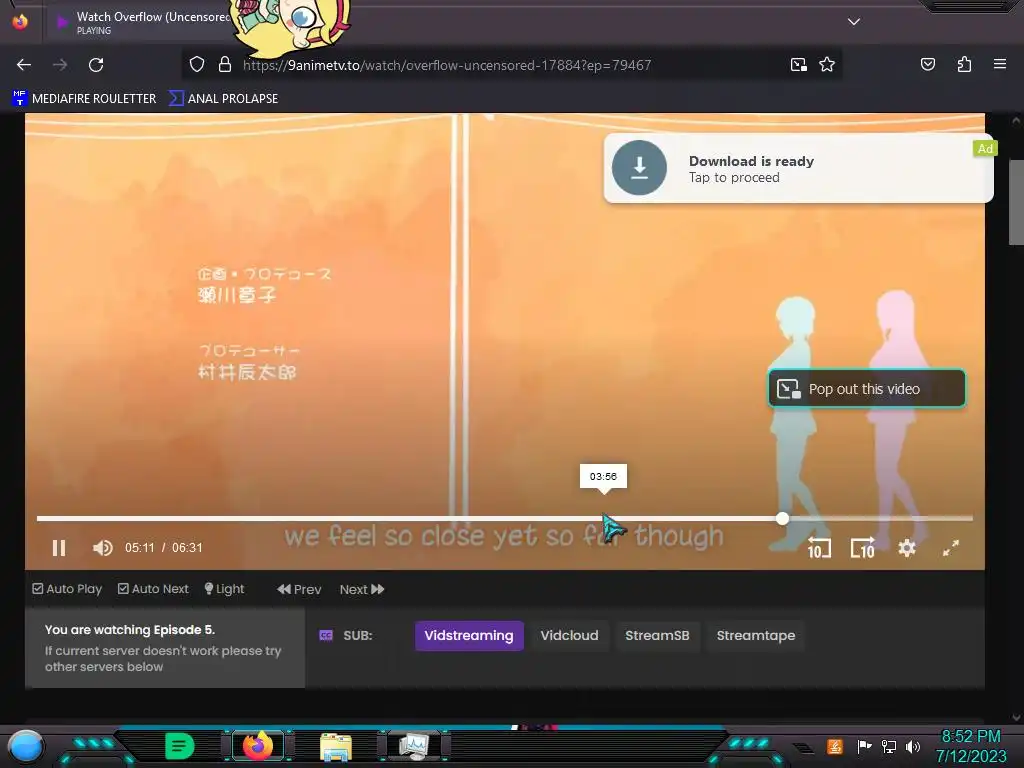This screenshot has height=768, width=1024.
Task: Click the video progress slider handle
Action: [782, 519]
